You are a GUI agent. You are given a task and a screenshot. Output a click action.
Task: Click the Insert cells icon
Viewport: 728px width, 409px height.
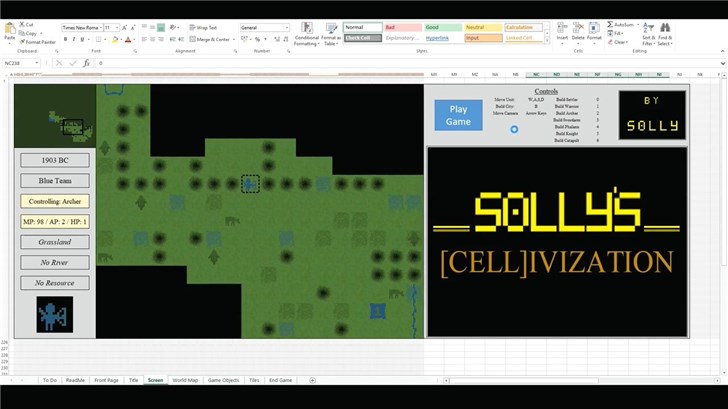(562, 29)
